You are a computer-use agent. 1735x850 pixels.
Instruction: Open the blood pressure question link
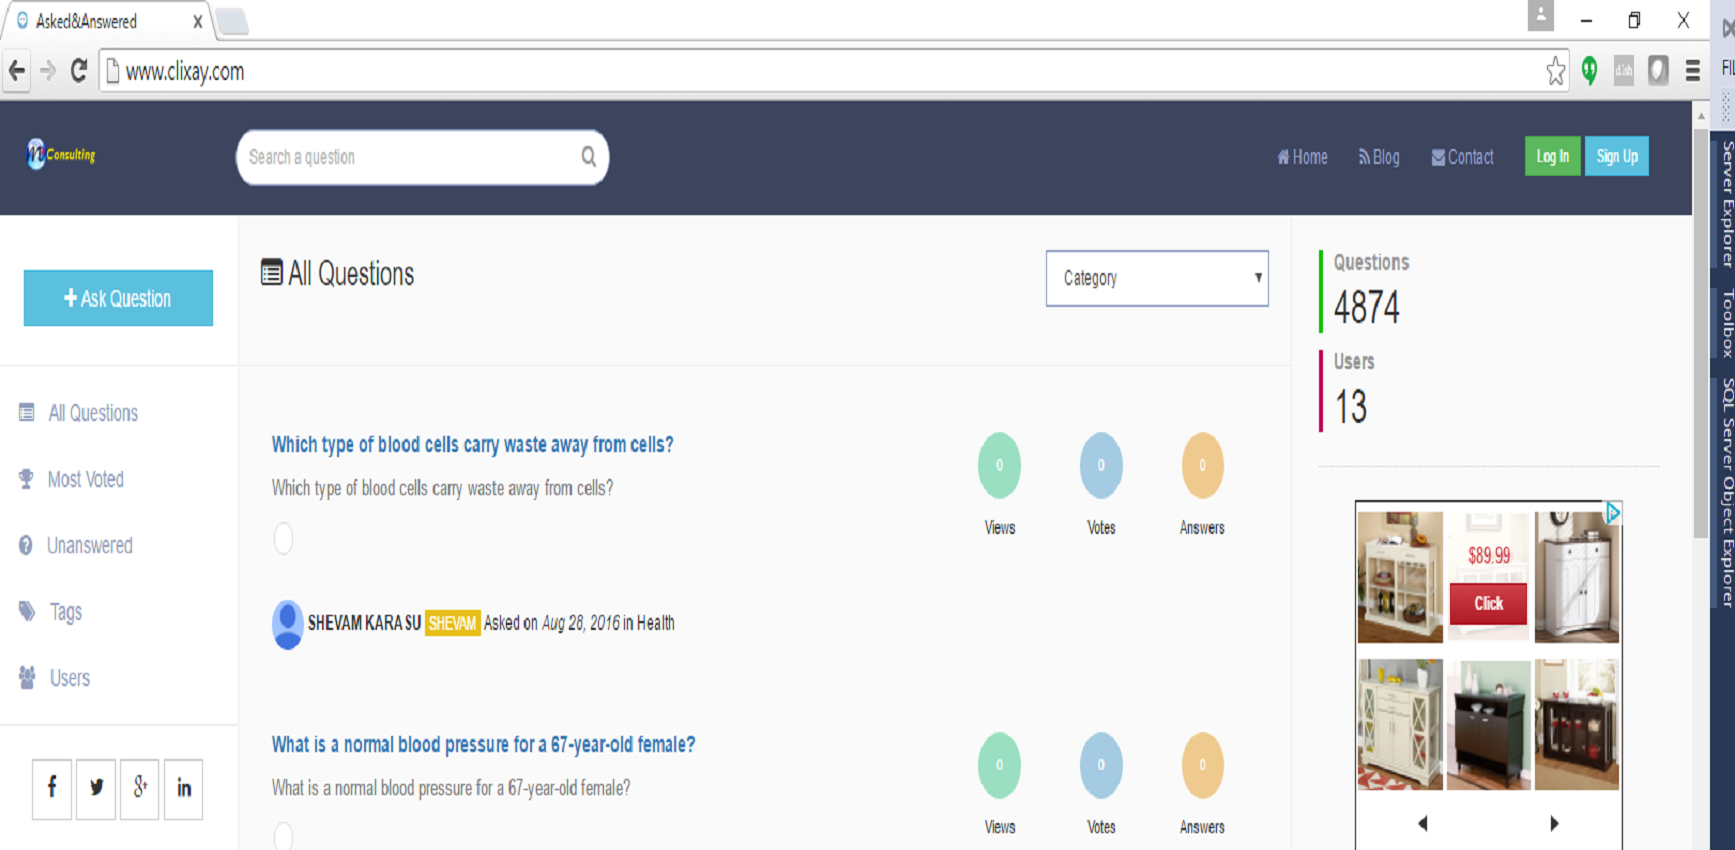pos(483,745)
